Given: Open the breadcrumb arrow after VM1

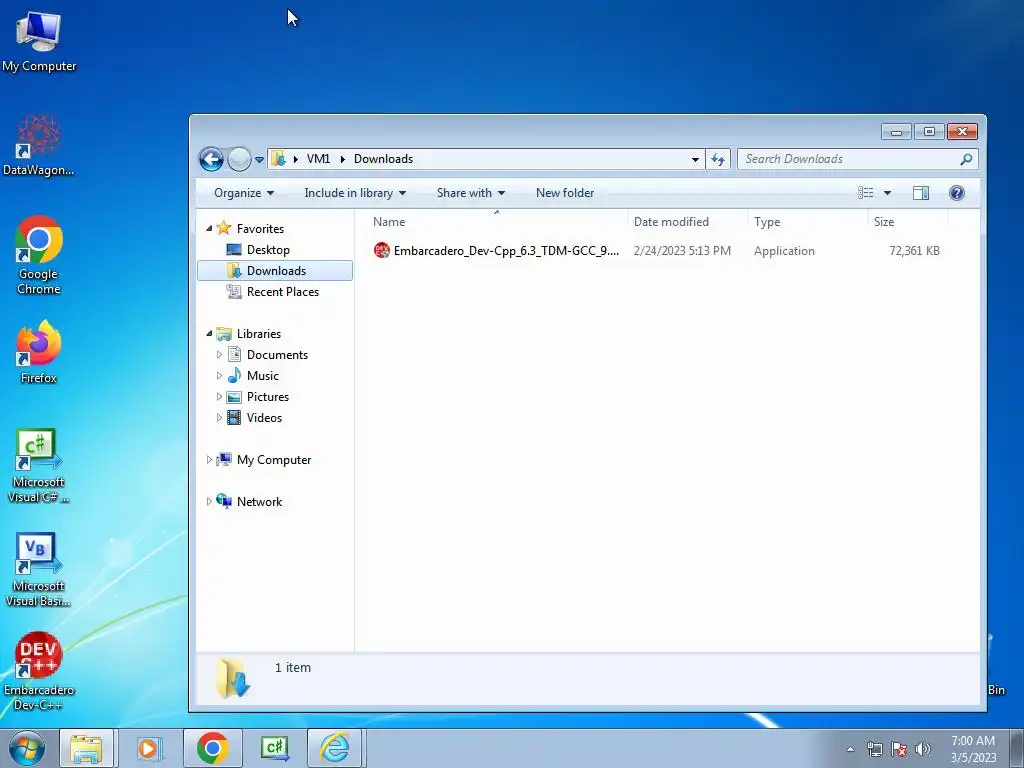Looking at the screenshot, I should click(x=342, y=159).
